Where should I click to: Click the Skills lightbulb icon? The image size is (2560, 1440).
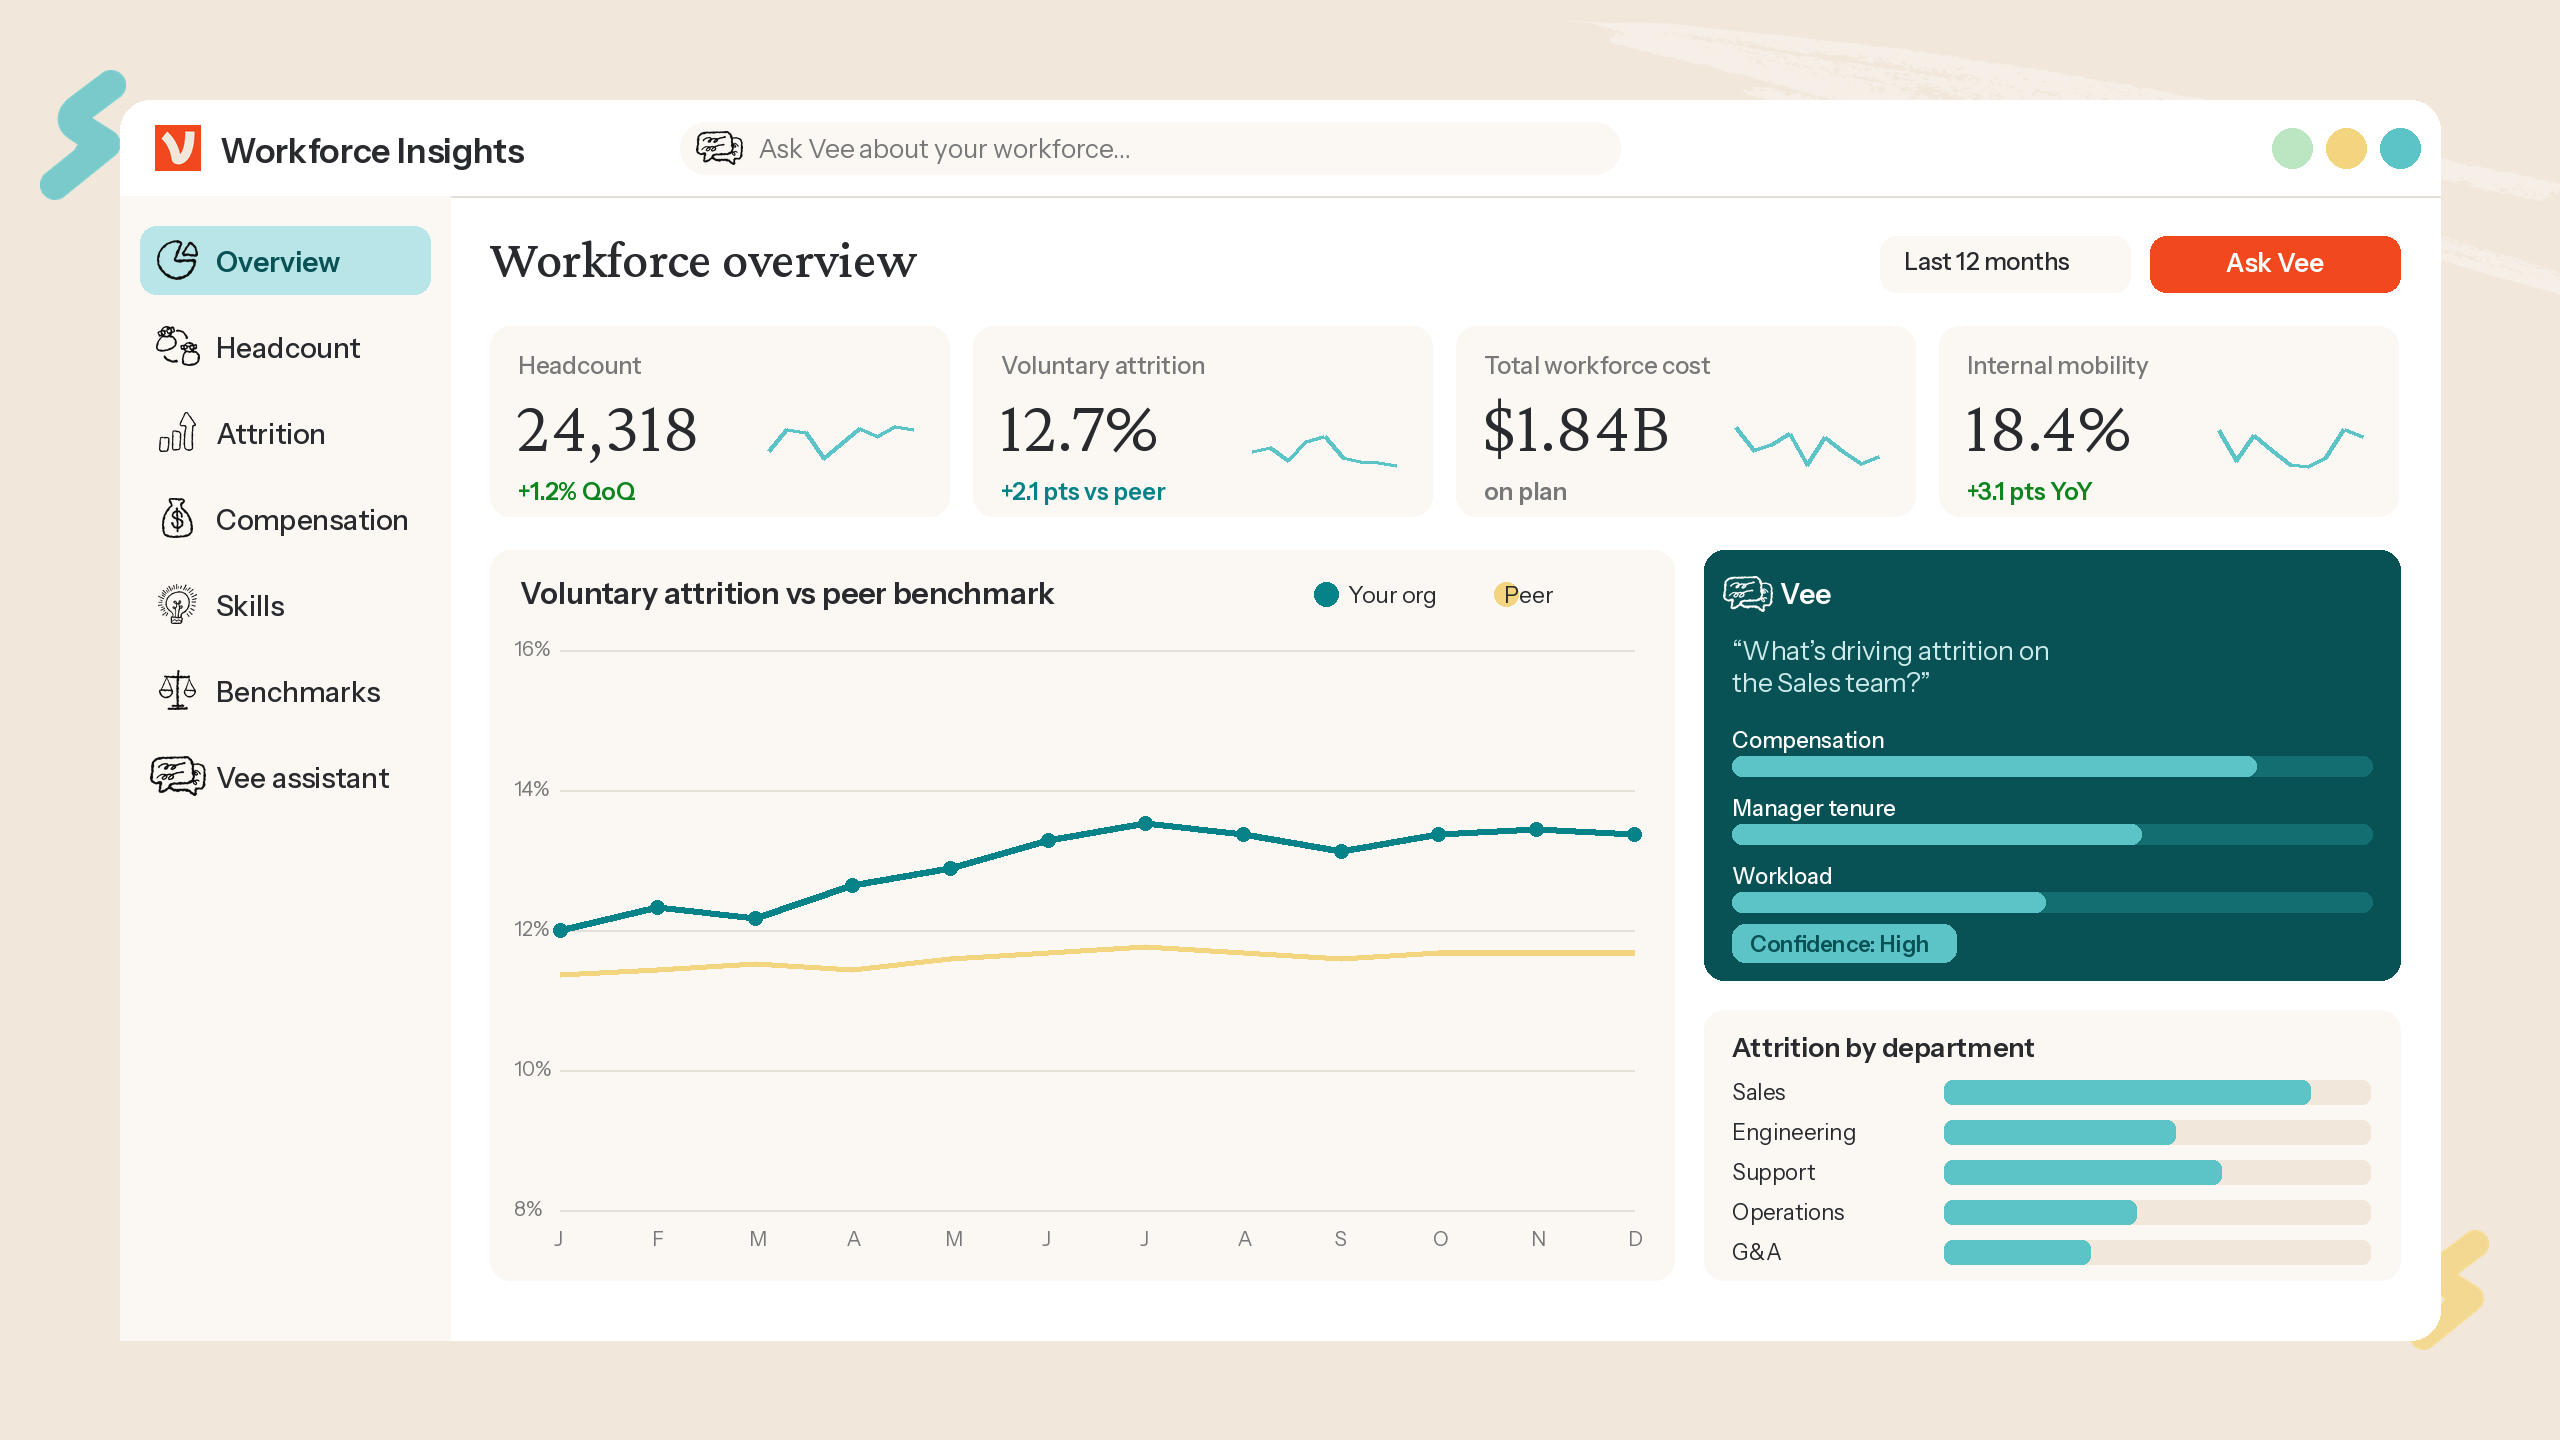(x=178, y=604)
